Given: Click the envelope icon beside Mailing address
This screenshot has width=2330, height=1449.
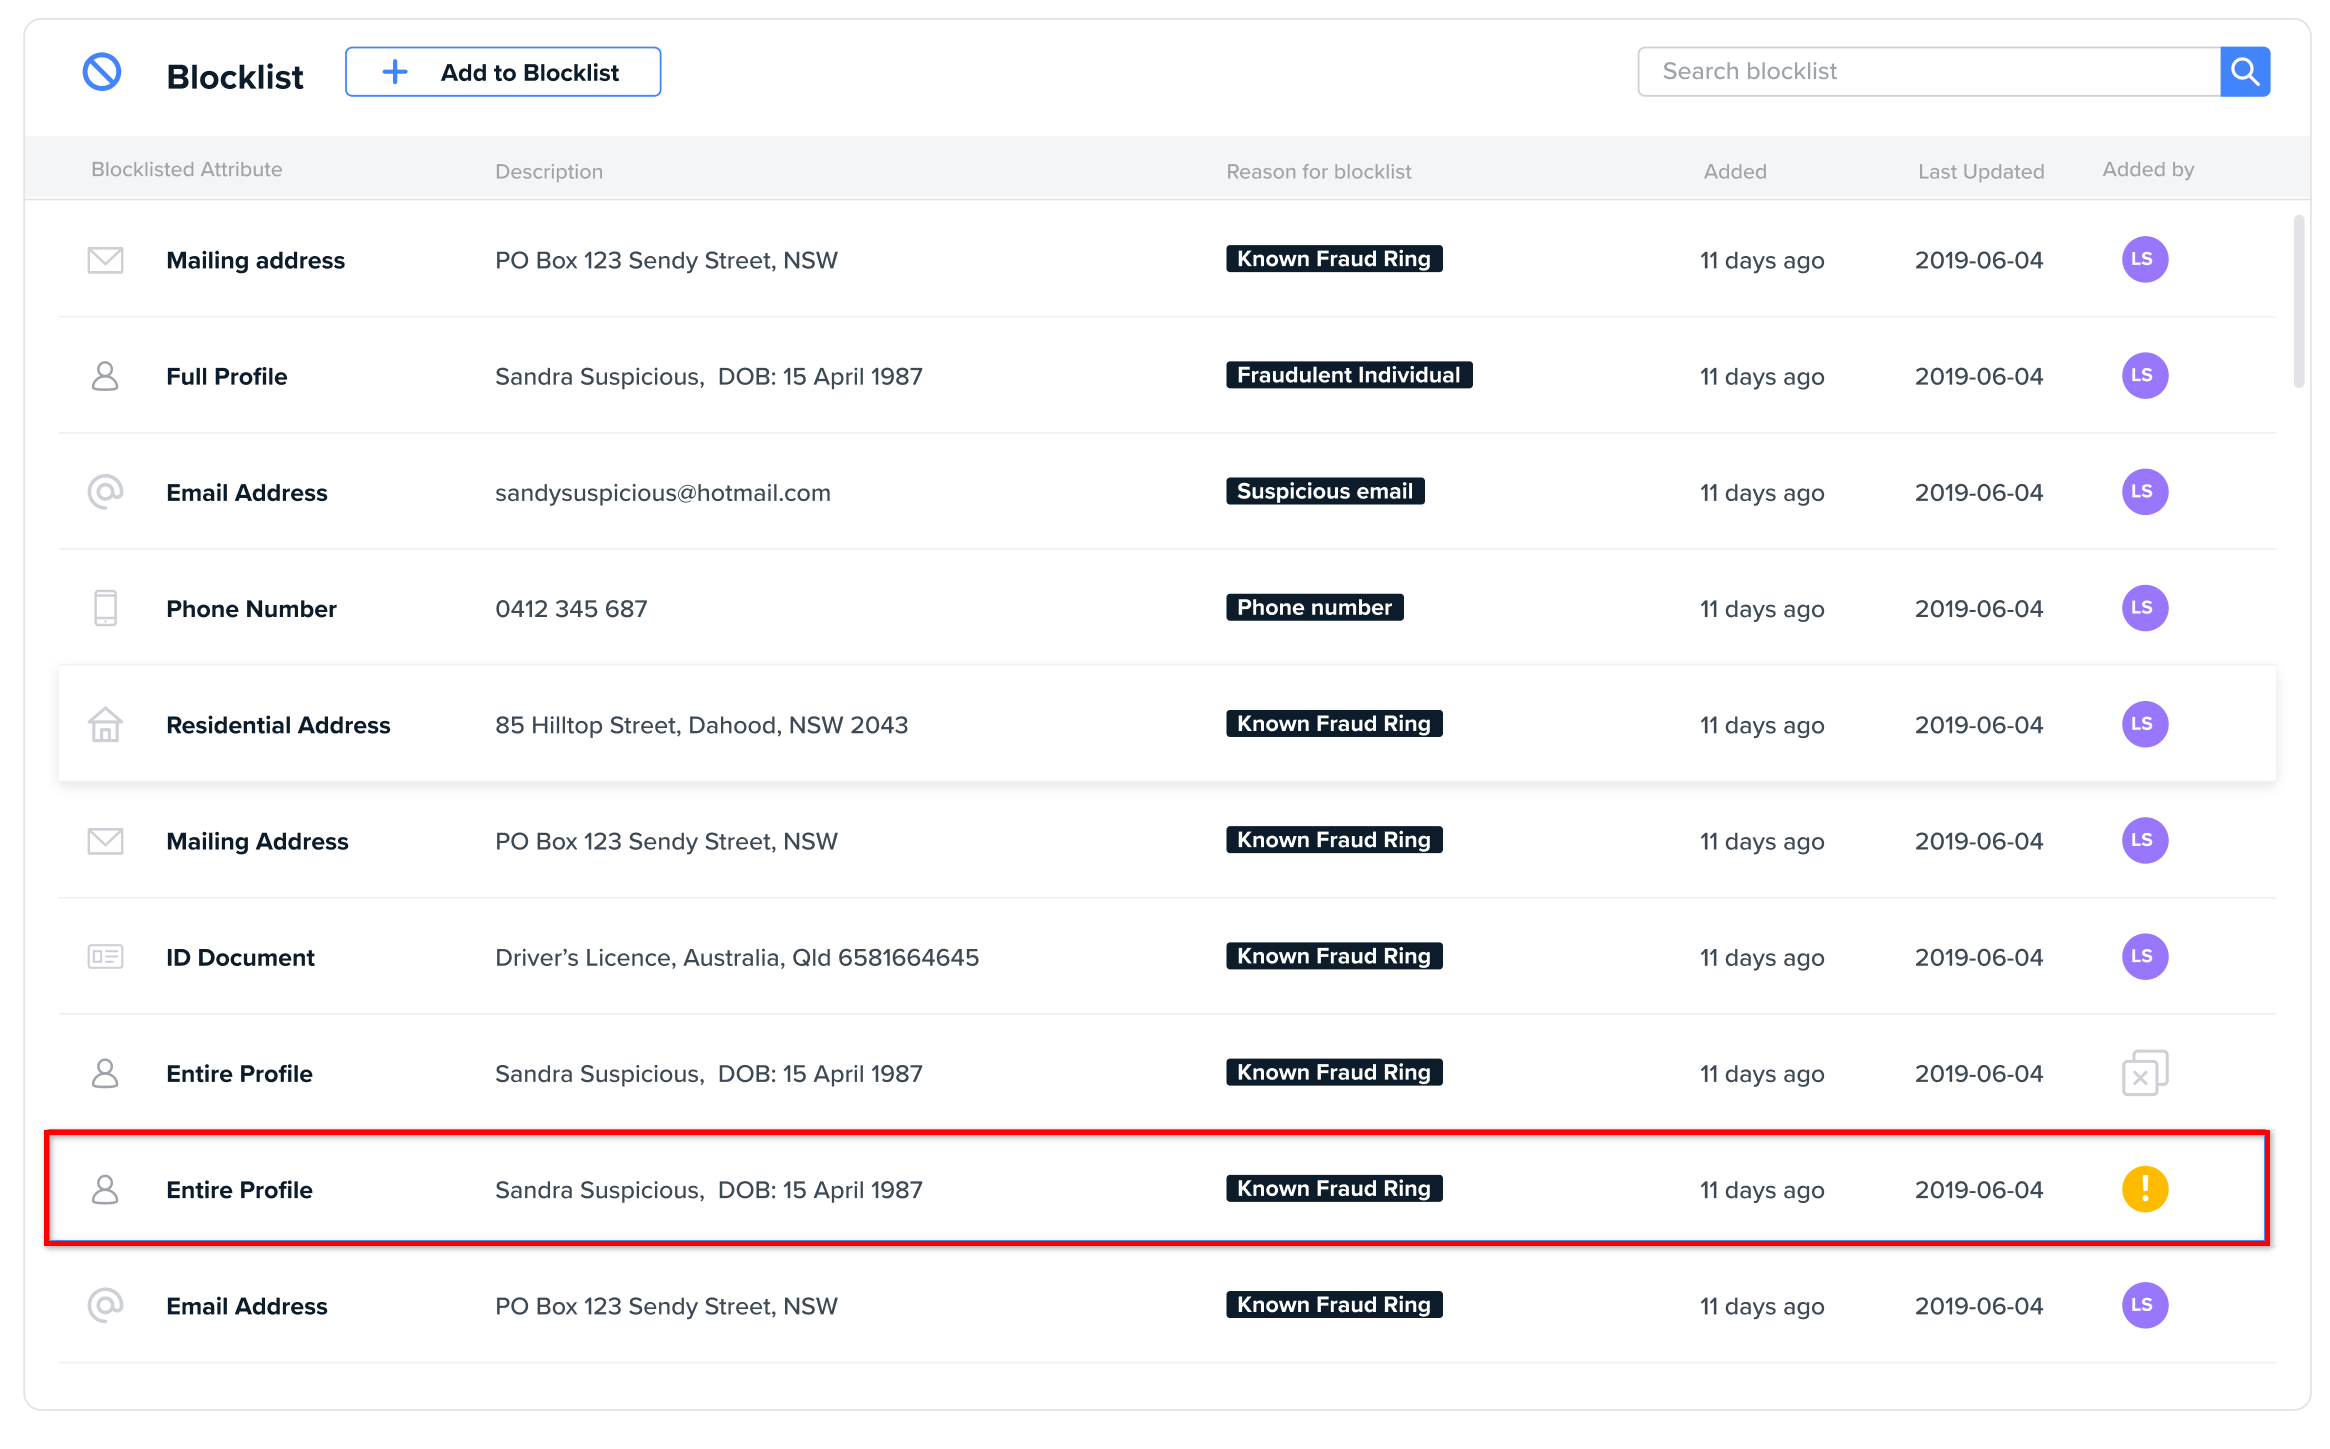Looking at the screenshot, I should click(105, 260).
